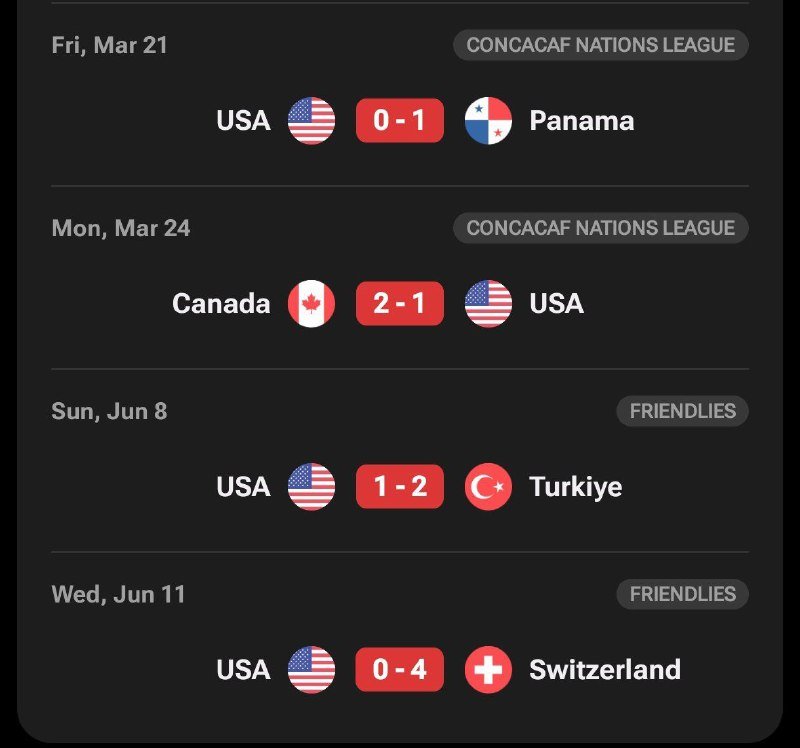Open the Canada team name

pyautogui.click(x=221, y=304)
